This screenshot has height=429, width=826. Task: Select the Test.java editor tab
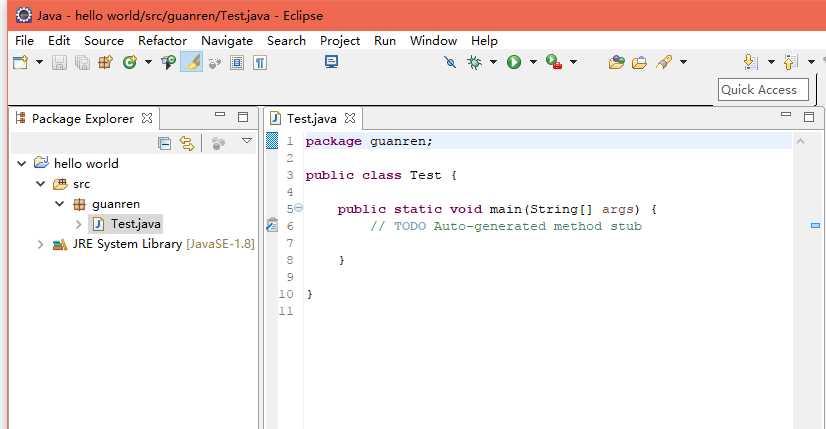tap(311, 119)
